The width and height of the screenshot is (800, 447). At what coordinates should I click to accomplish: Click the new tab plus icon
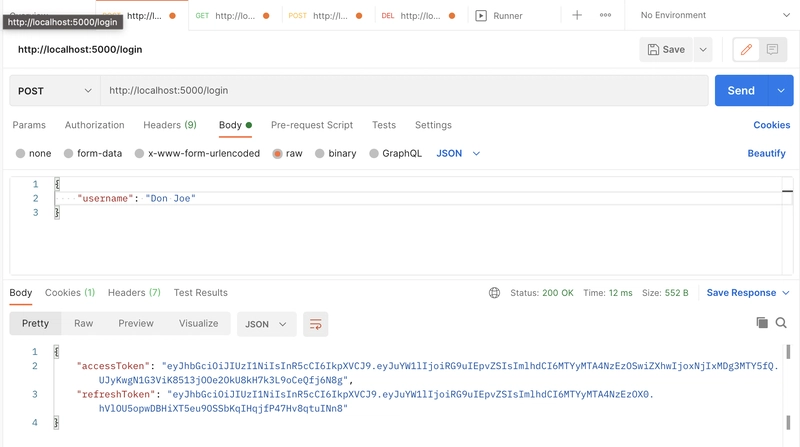point(577,15)
